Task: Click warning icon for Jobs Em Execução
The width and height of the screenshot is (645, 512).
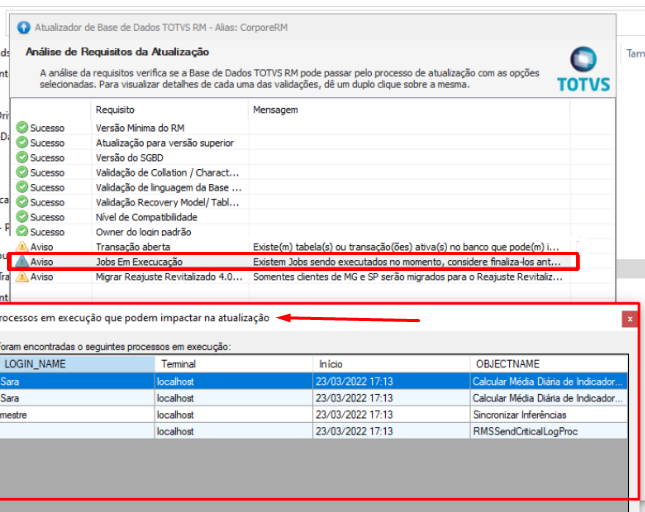Action: [x=22, y=262]
